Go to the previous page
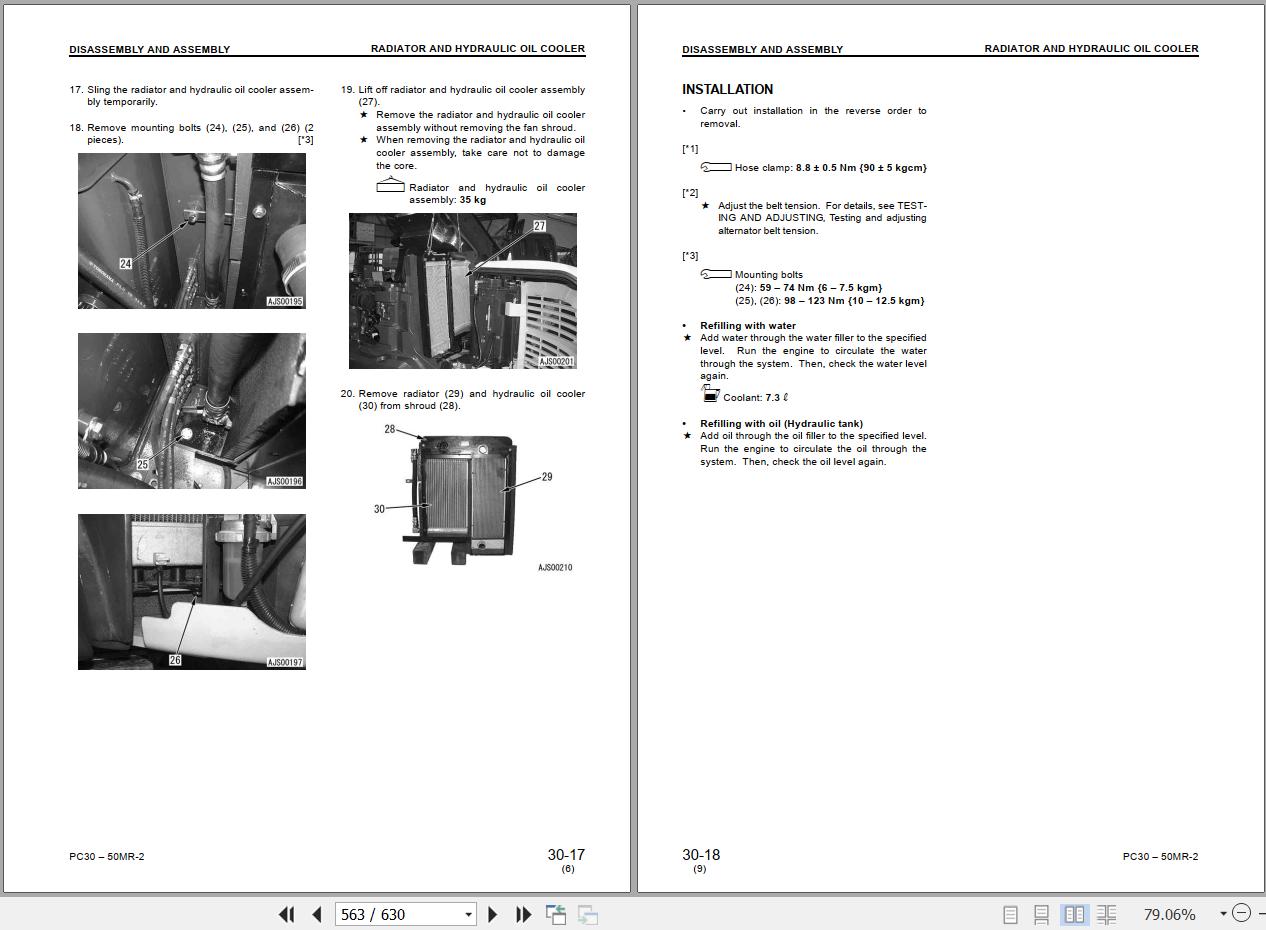This screenshot has width=1266, height=930. click(317, 914)
